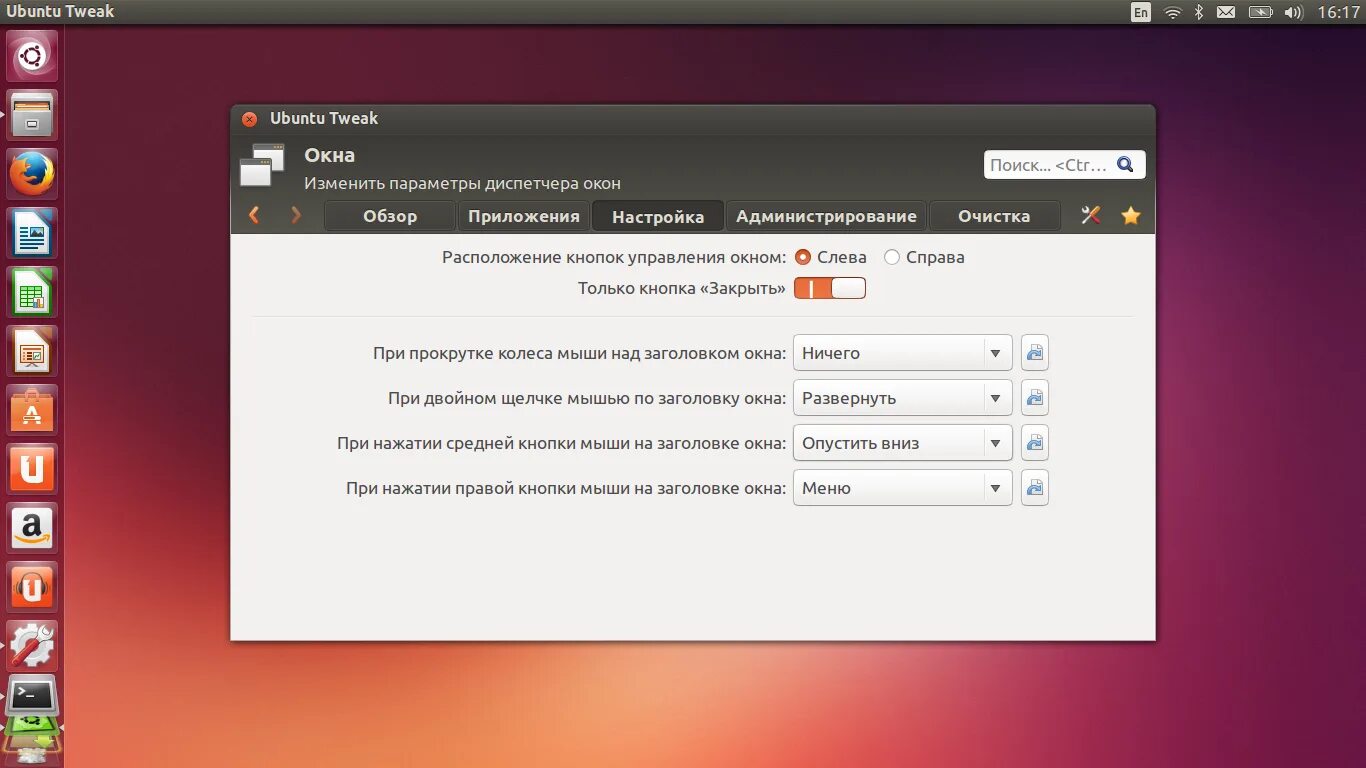The height and width of the screenshot is (768, 1366).
Task: Open the Ничего dropdown for wheel scroll
Action: [x=903, y=353]
